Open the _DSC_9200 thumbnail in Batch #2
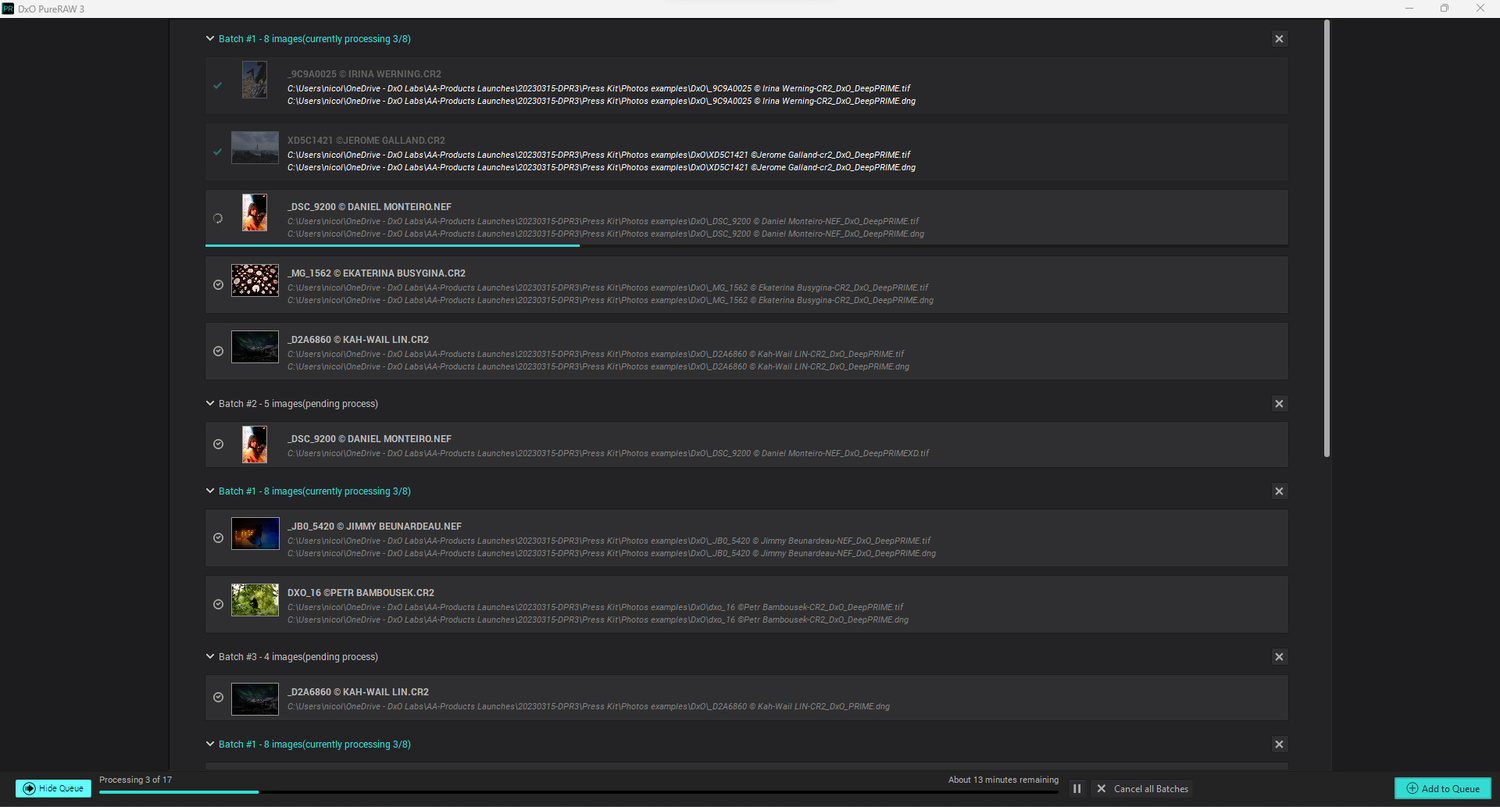This screenshot has height=807, width=1500. click(x=254, y=444)
